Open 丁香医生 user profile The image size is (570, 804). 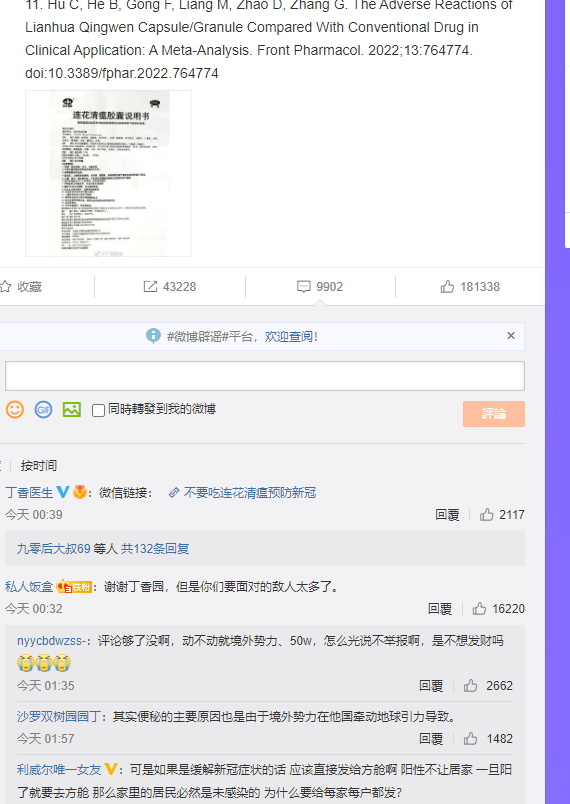click(x=29, y=493)
